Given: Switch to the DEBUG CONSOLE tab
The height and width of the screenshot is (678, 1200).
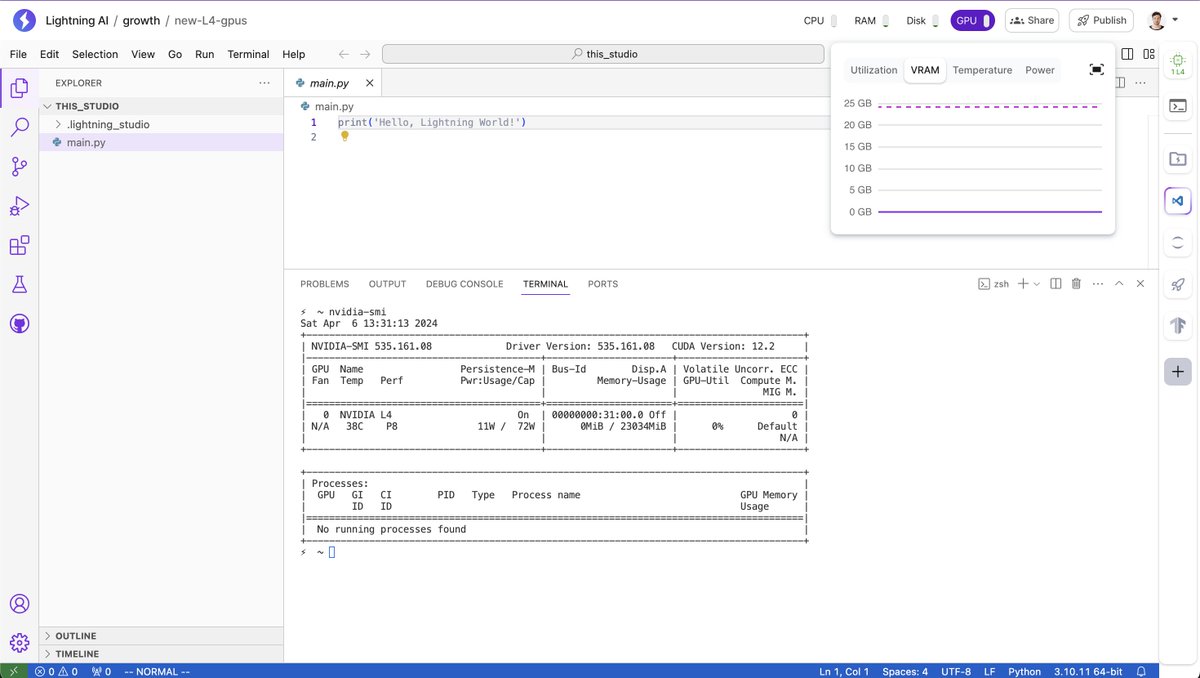Looking at the screenshot, I should point(464,284).
